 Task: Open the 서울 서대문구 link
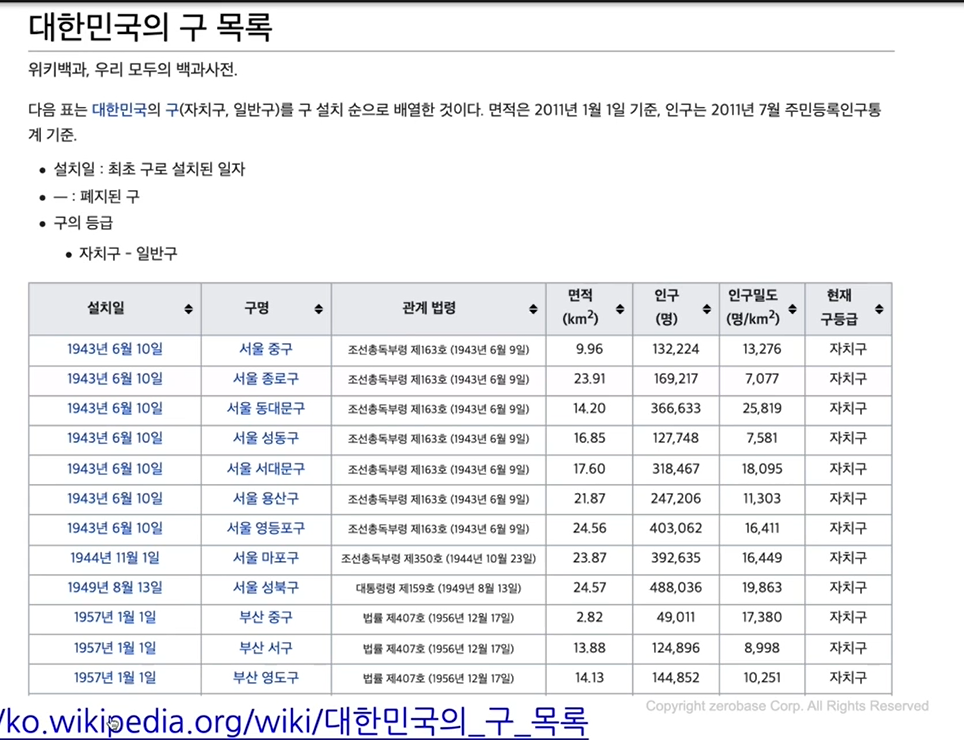(266, 468)
